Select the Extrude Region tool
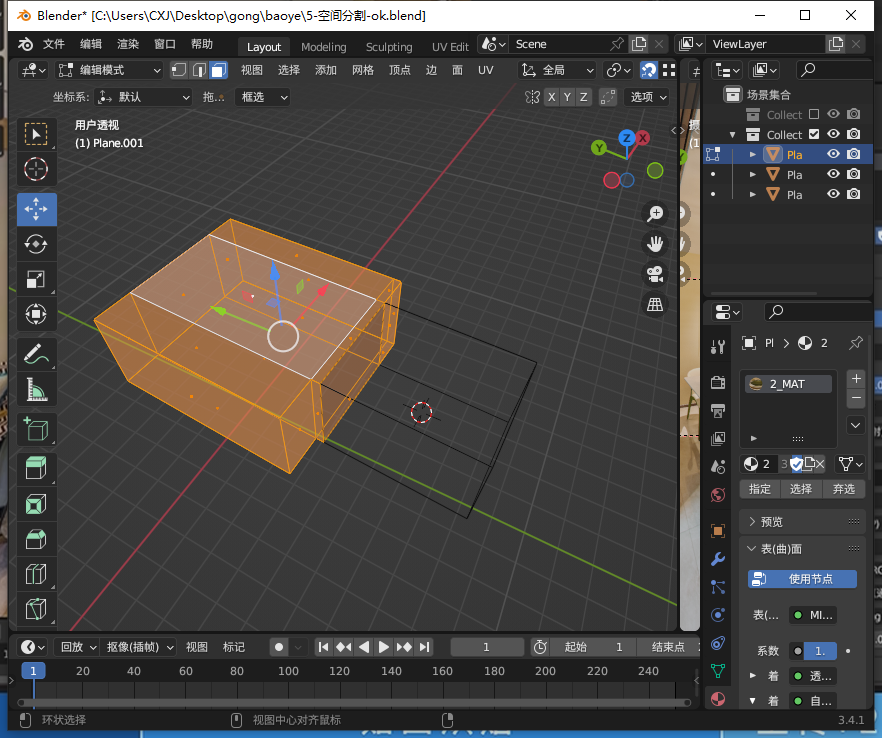Image resolution: width=882 pixels, height=738 pixels. point(36,468)
